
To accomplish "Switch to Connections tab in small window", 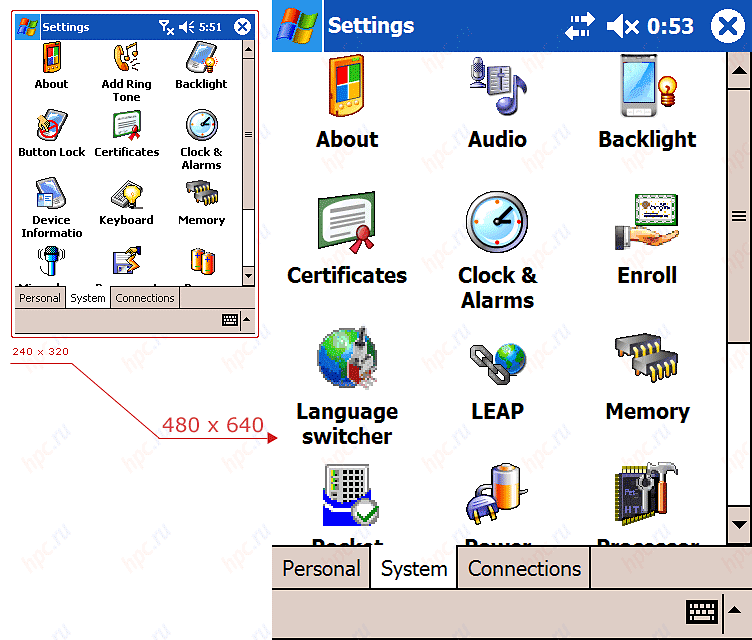I will coord(145,298).
